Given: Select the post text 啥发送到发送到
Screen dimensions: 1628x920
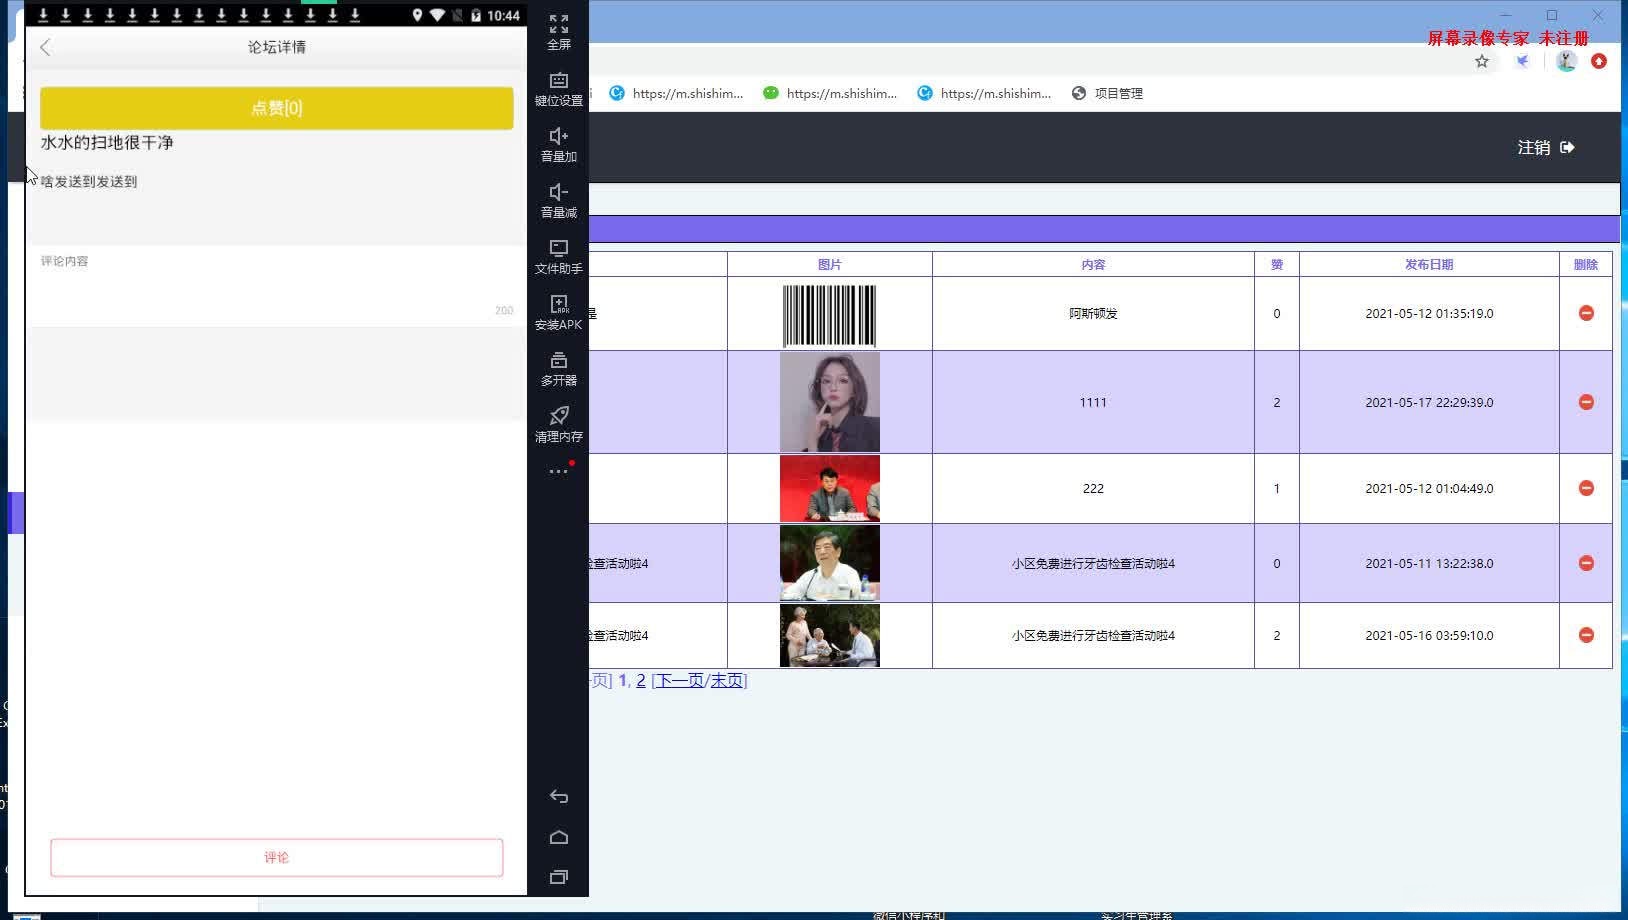Looking at the screenshot, I should 89,181.
